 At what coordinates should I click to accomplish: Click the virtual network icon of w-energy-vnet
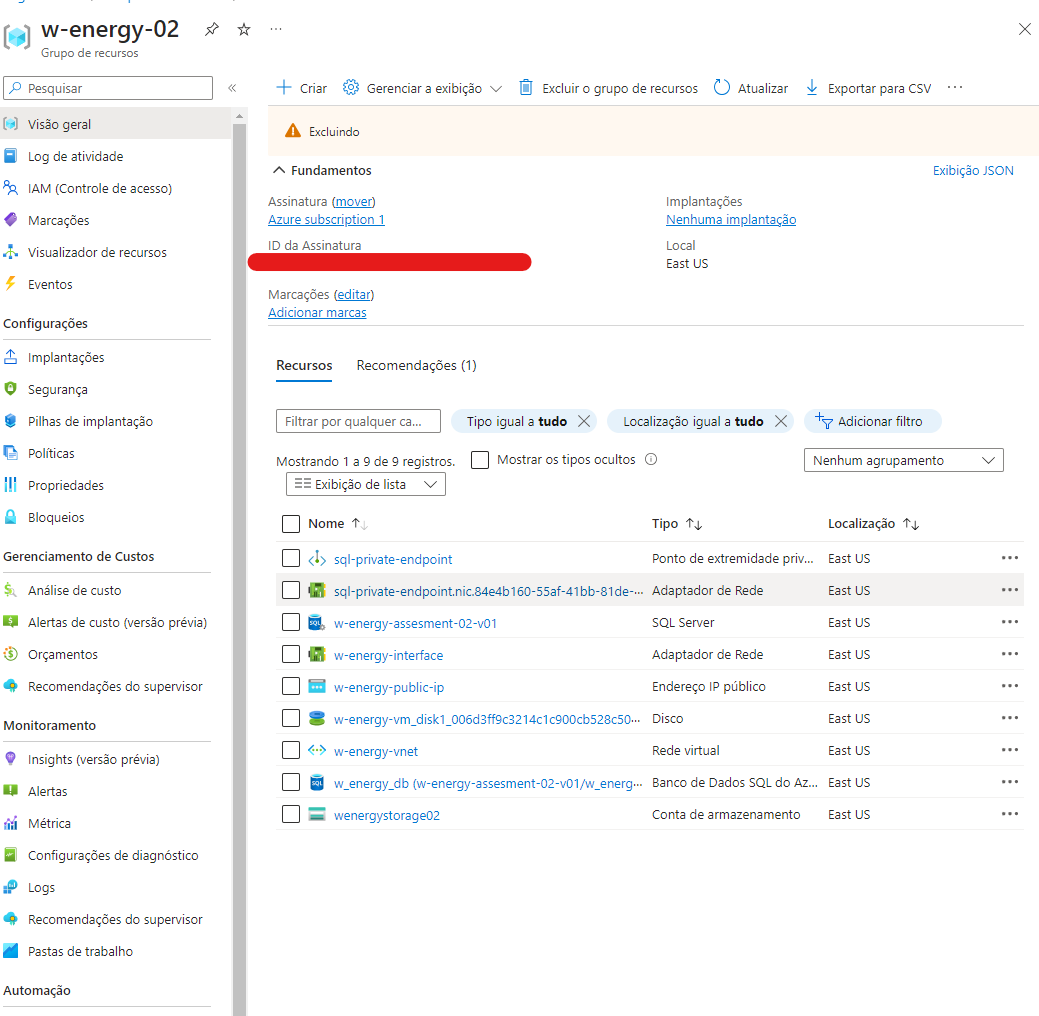(x=317, y=750)
